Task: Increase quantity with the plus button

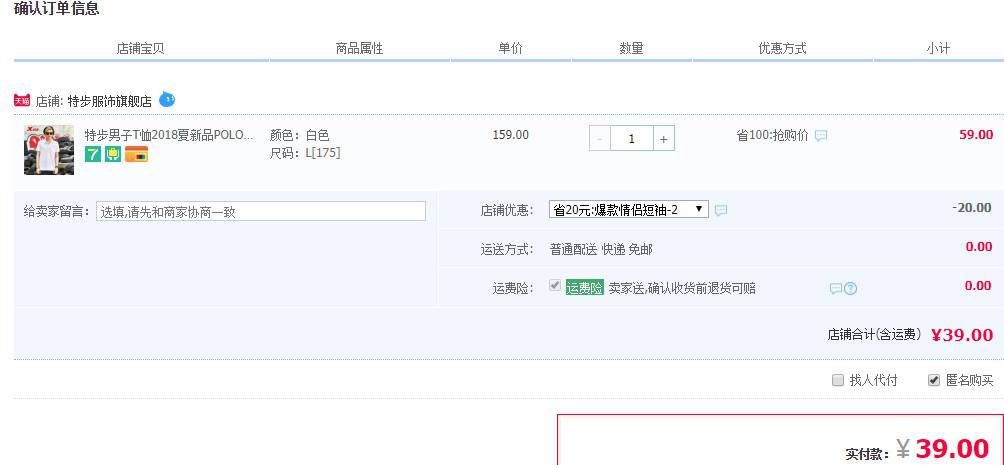Action: tap(663, 138)
